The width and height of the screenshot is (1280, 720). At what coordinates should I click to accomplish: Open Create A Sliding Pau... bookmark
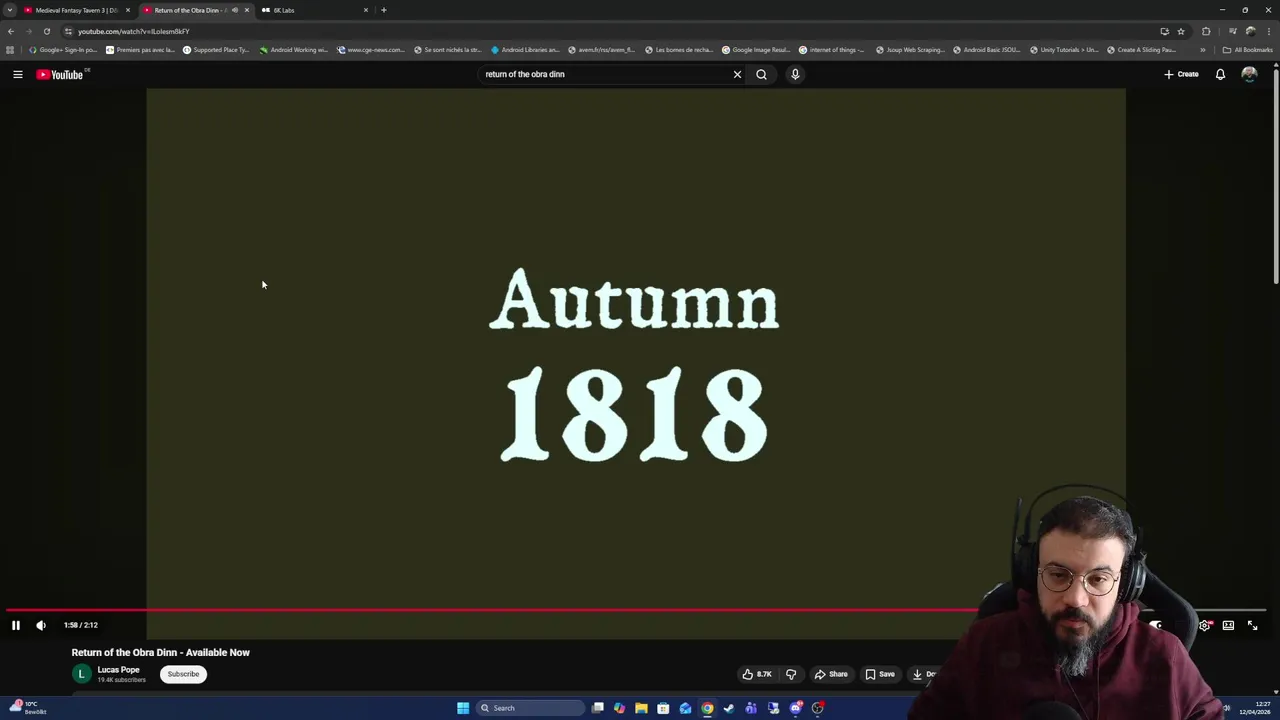coord(1142,50)
